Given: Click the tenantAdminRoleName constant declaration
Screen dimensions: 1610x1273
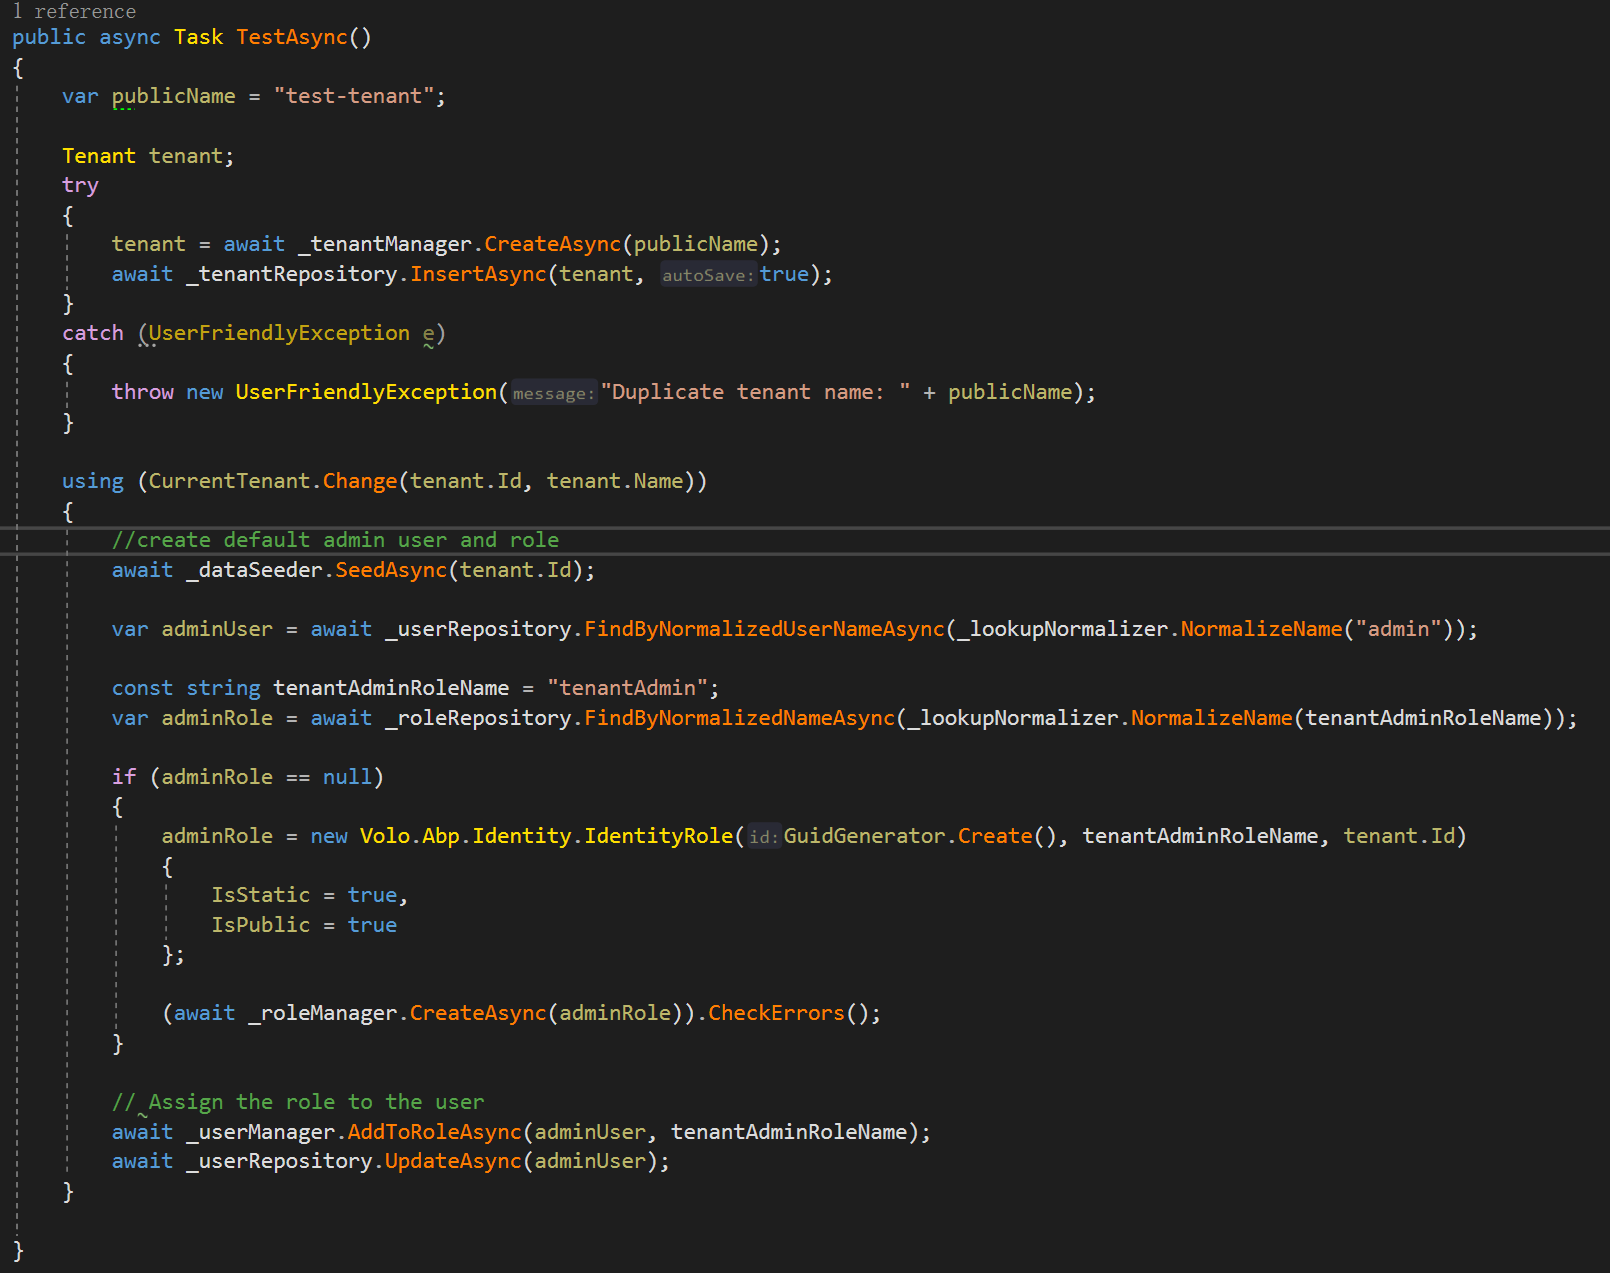Looking at the screenshot, I should (x=391, y=687).
